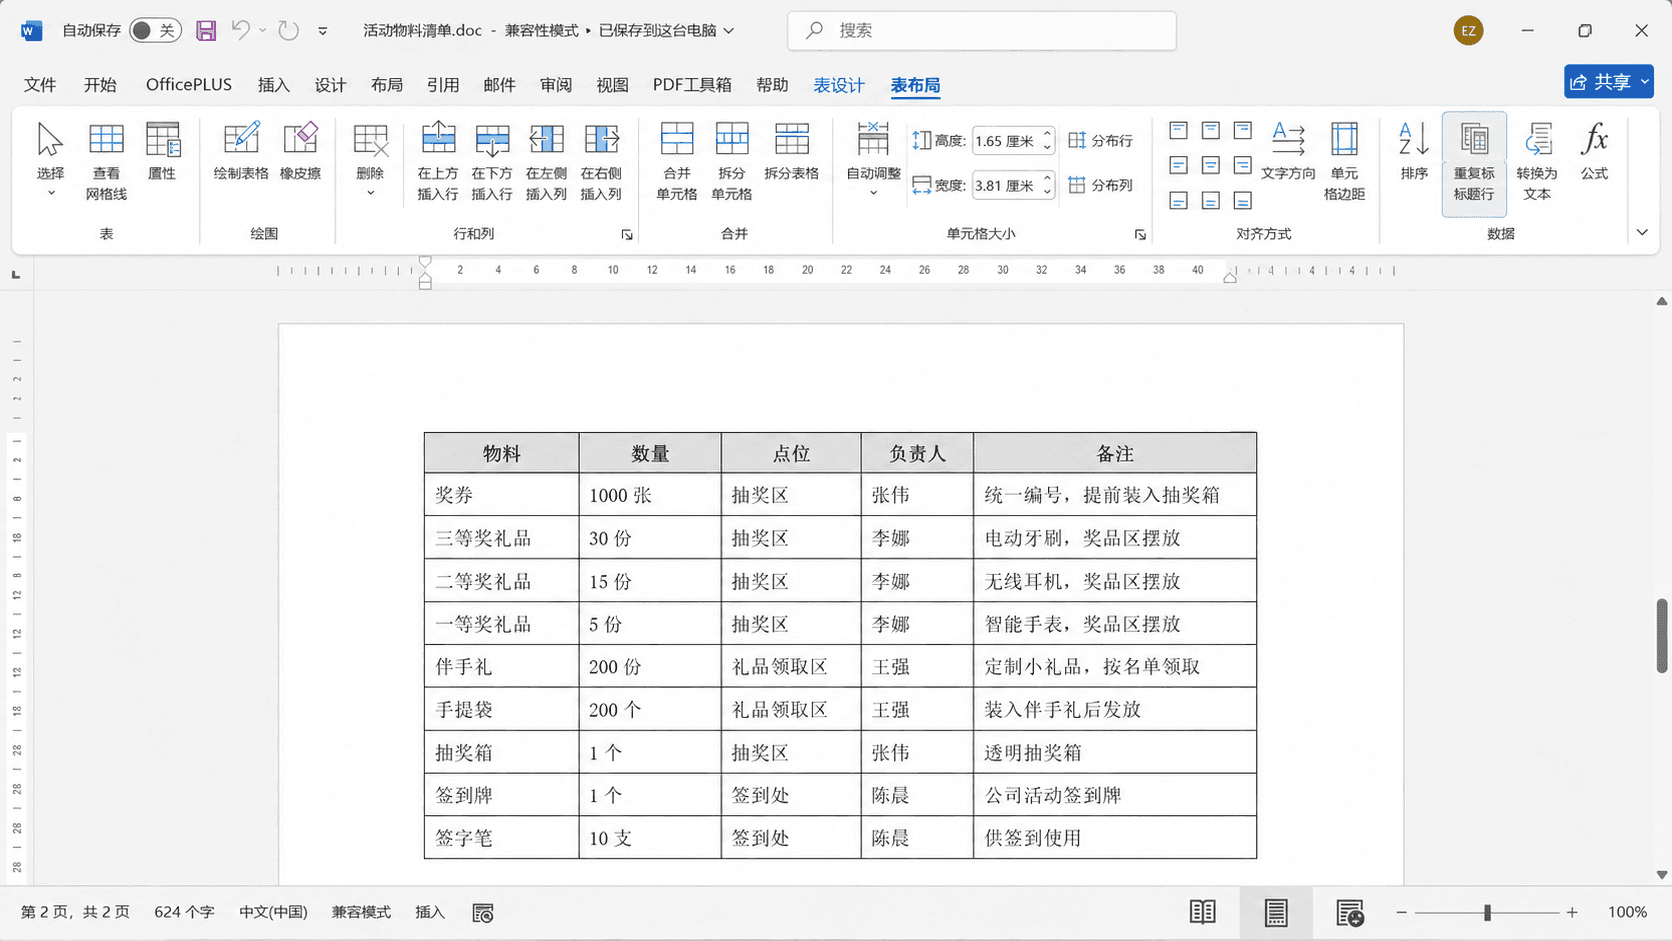Viewport: 1672px width, 941px height.
Task: Switch to Web layout view
Action: pyautogui.click(x=1350, y=912)
